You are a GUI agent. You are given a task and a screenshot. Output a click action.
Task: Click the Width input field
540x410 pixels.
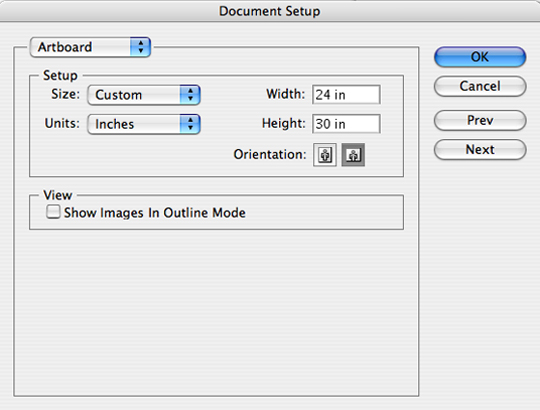click(346, 95)
